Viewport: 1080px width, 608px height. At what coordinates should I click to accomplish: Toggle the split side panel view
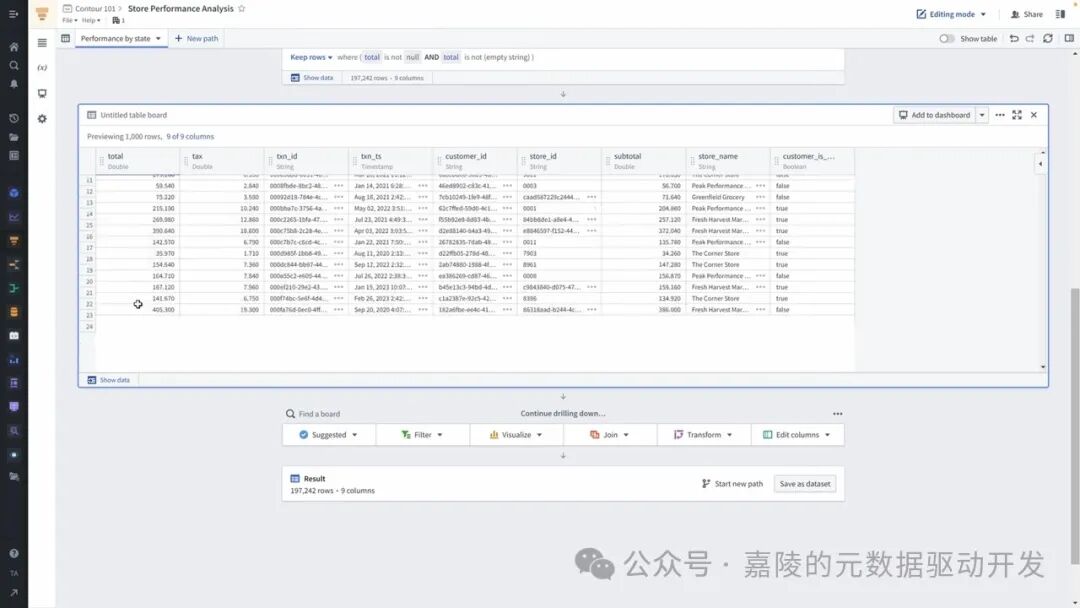[x=1069, y=39]
